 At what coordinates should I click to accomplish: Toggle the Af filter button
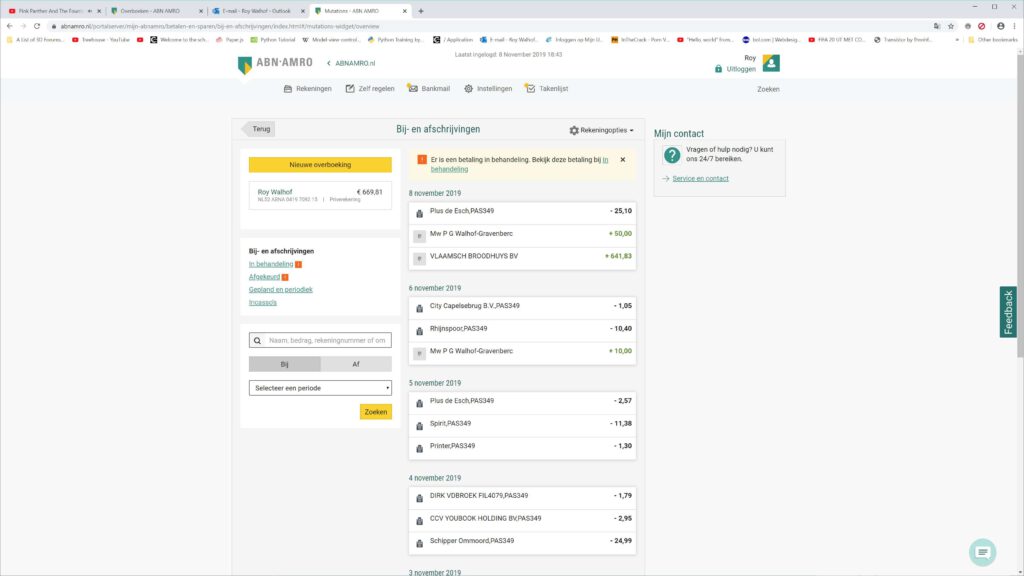pyautogui.click(x=356, y=365)
